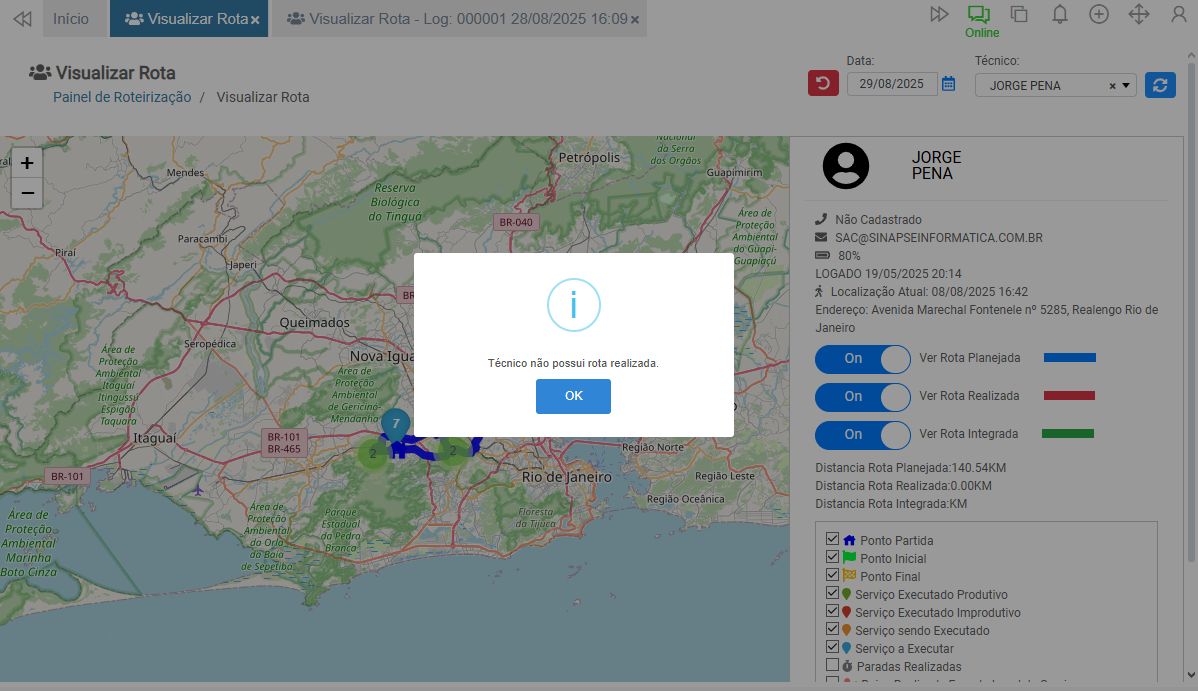
Task: Open the Visualizar Rota Log tab
Action: pyautogui.click(x=456, y=19)
